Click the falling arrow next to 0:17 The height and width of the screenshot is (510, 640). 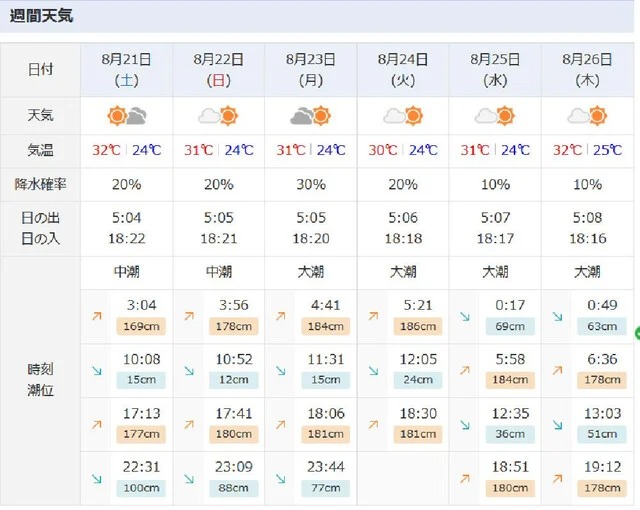462,315
